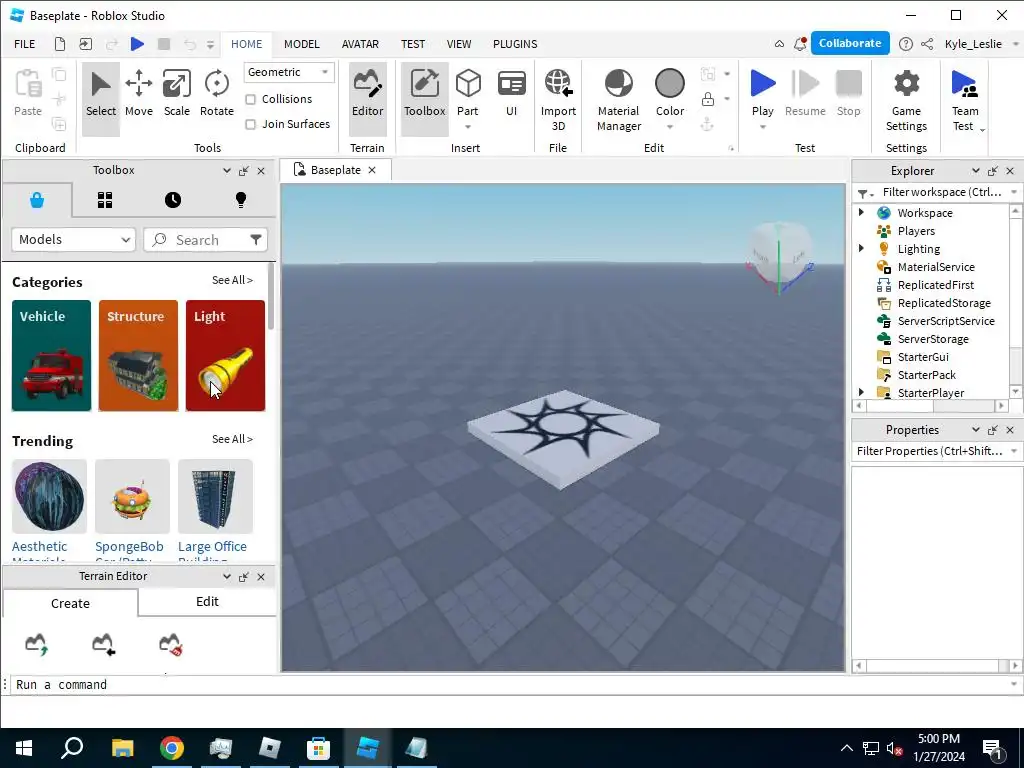The height and width of the screenshot is (768, 1024).
Task: Open the Part dropdown arrow
Action: [x=468, y=127]
